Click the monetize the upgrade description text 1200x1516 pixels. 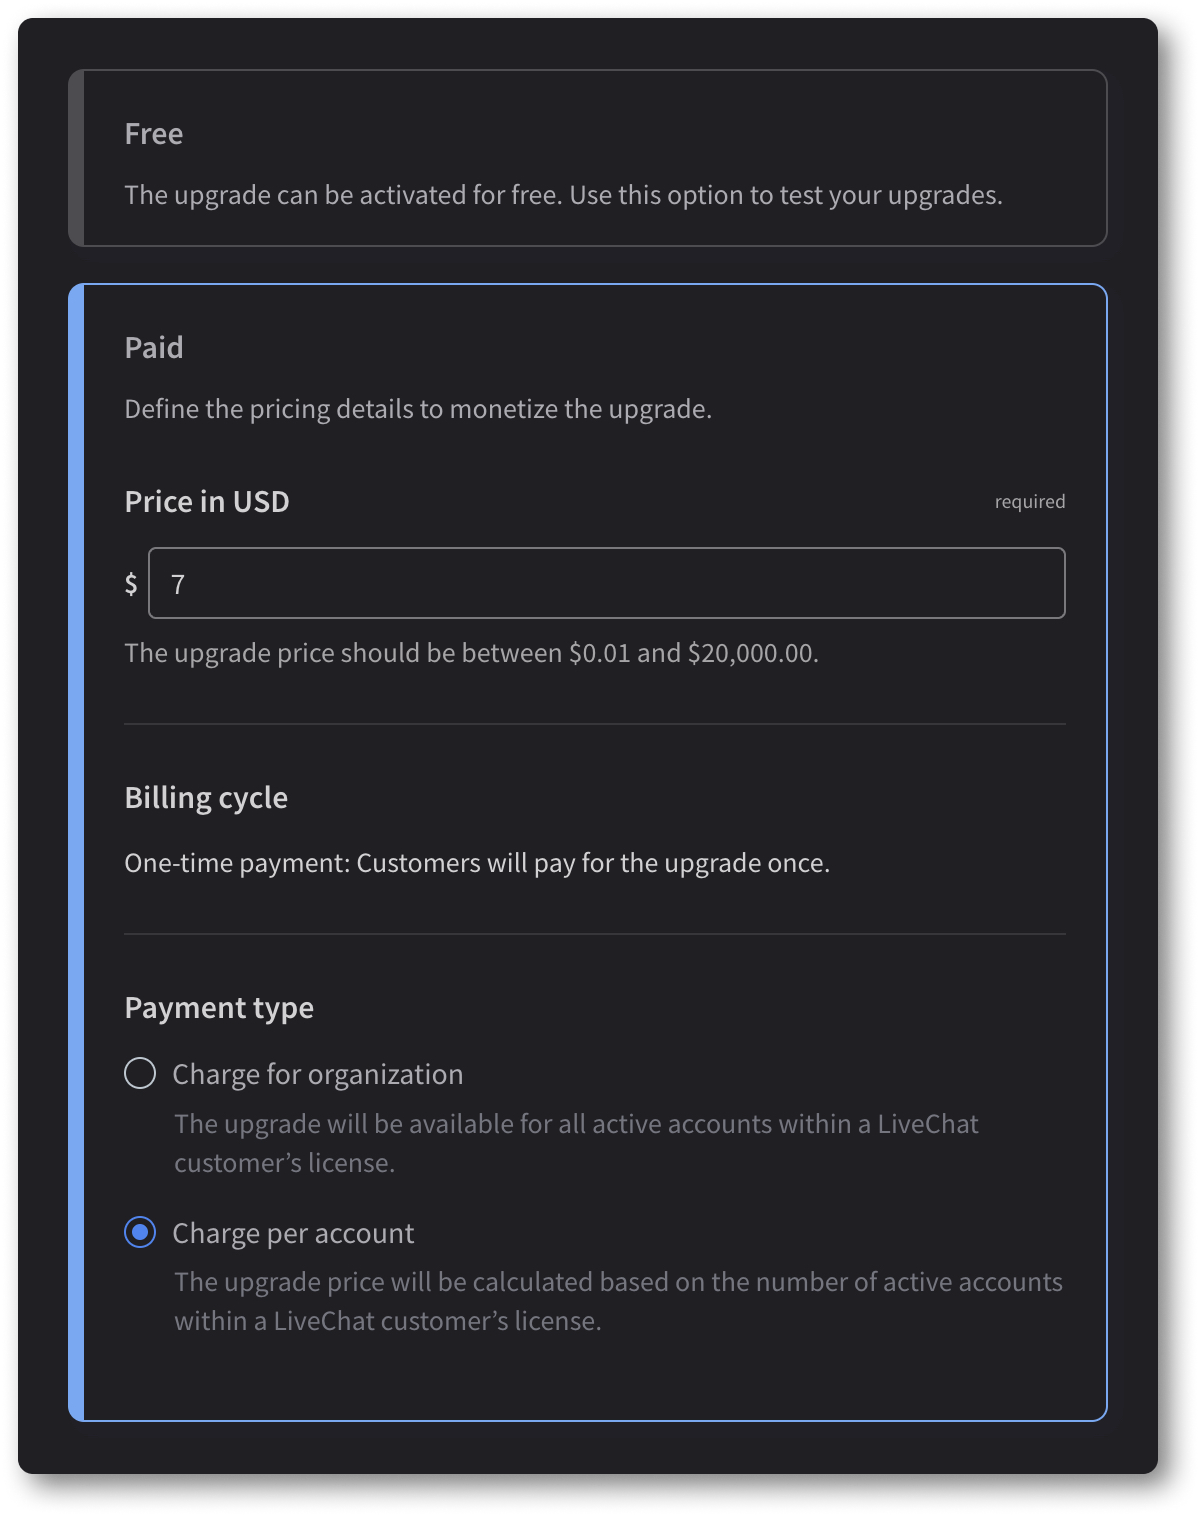click(418, 408)
